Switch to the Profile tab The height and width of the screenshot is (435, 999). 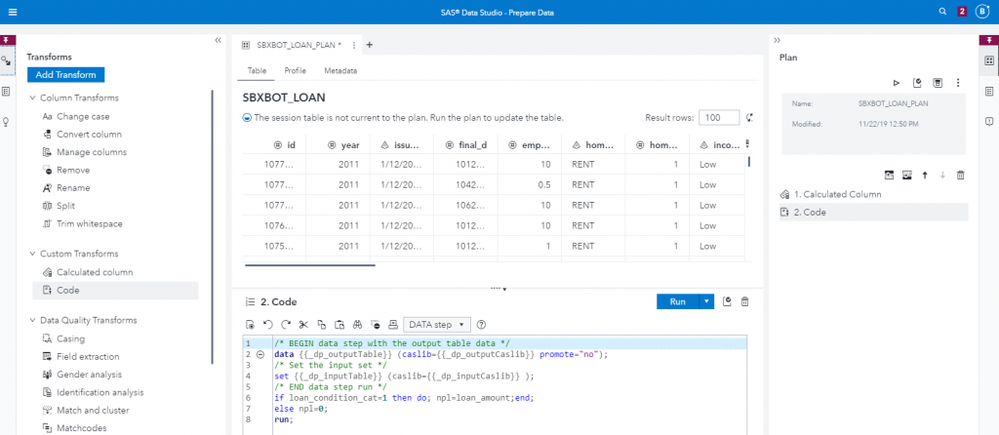click(x=295, y=71)
